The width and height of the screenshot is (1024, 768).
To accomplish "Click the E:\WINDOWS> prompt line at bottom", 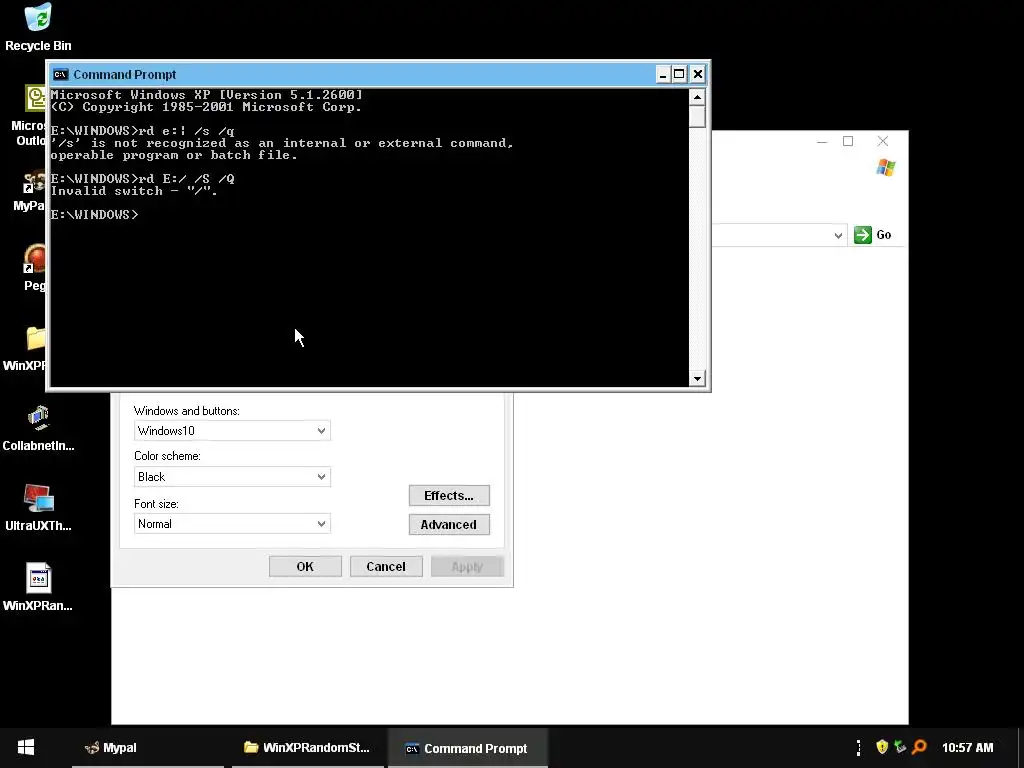I will point(95,215).
